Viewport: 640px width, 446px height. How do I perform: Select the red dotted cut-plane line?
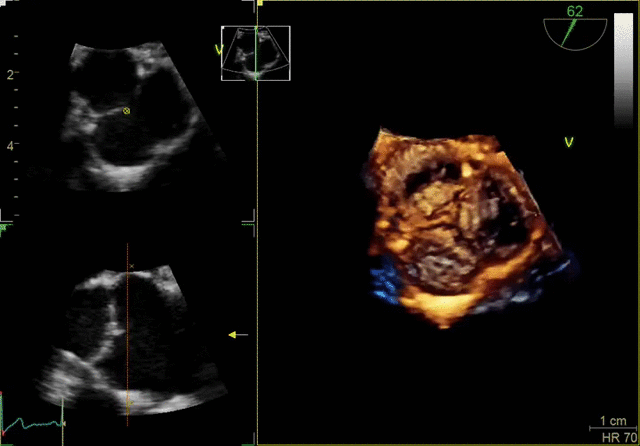click(127, 340)
